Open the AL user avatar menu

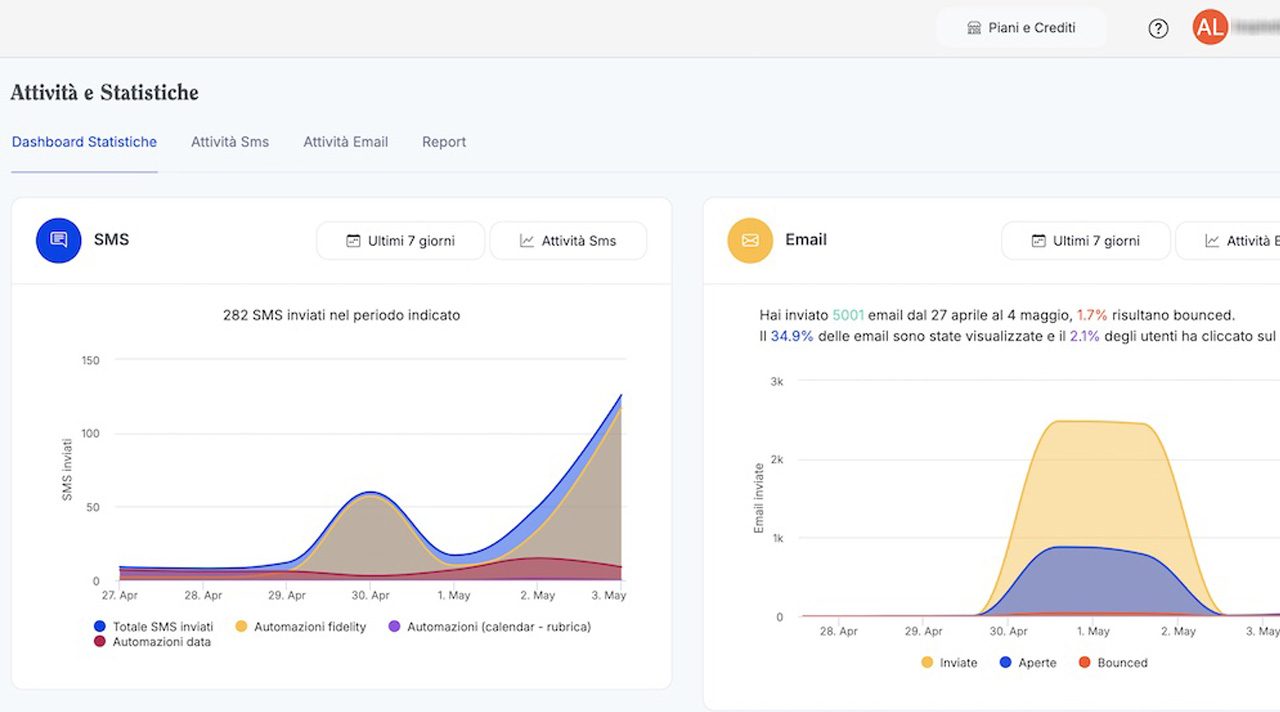click(x=1210, y=28)
